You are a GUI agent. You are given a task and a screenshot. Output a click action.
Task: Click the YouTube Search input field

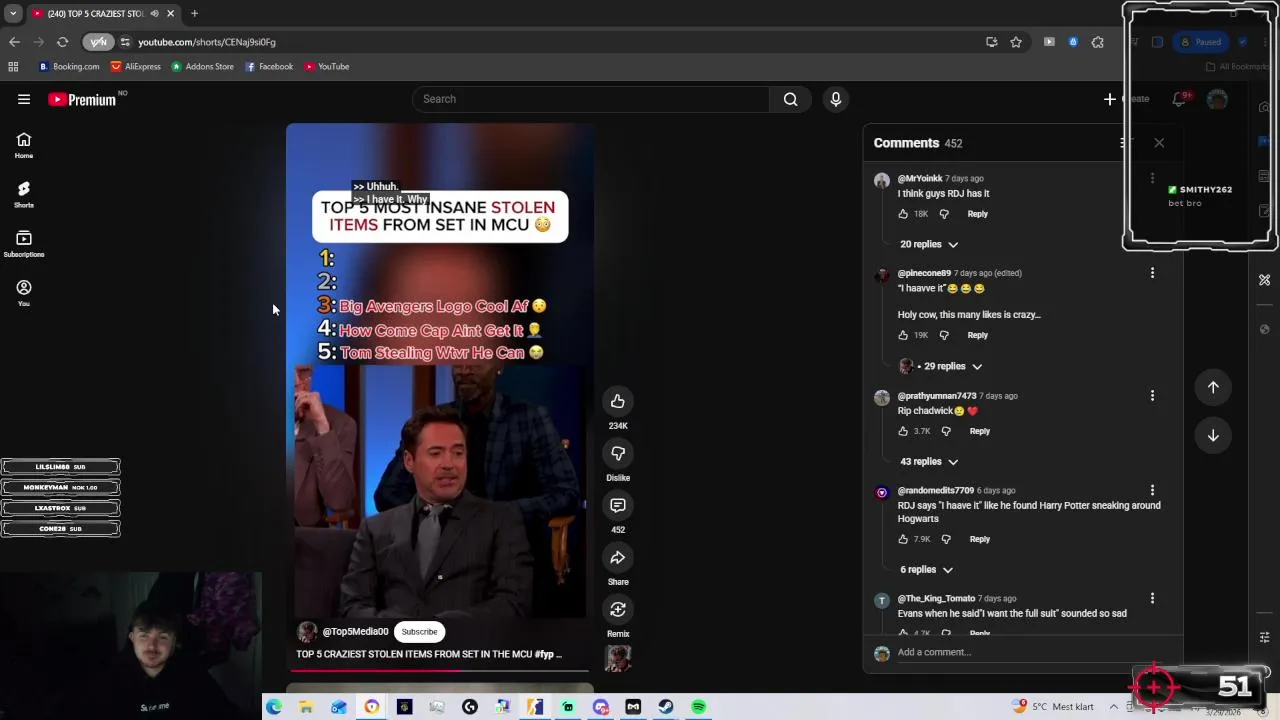tap(590, 99)
